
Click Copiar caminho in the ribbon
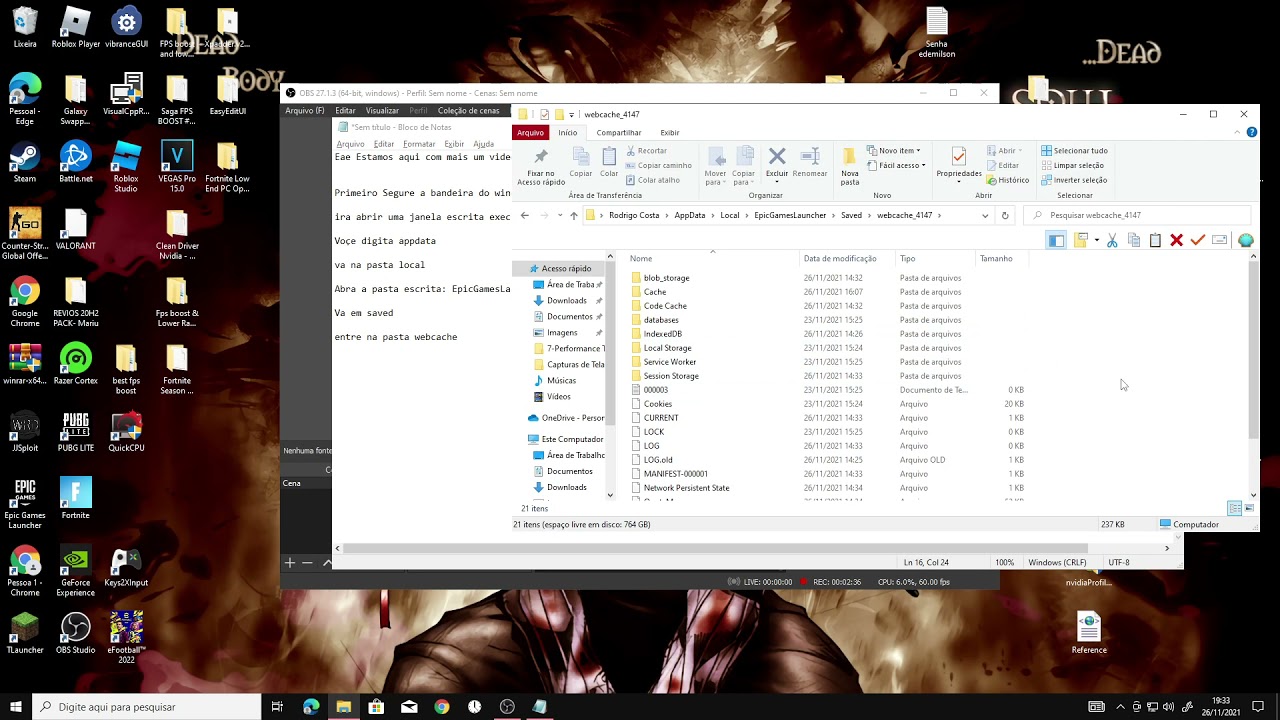[658, 166]
